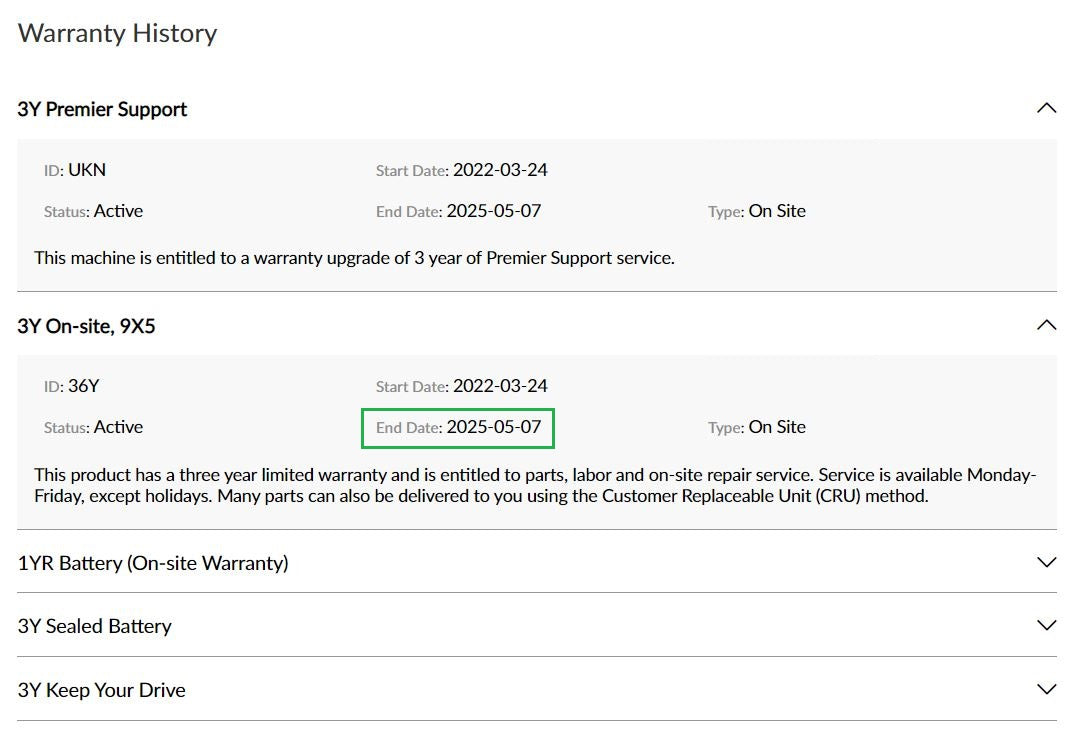Expand 3Y Sealed Battery with chevron arrow
1081x739 pixels.
[1046, 625]
